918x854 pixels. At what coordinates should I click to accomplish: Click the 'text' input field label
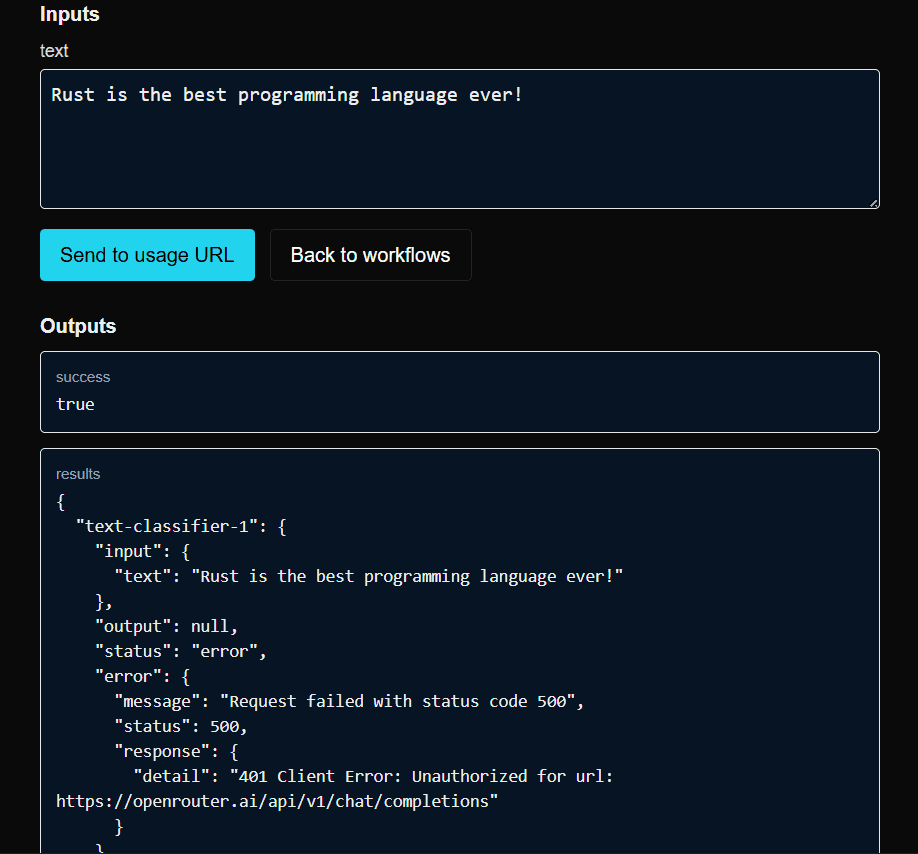tap(54, 51)
